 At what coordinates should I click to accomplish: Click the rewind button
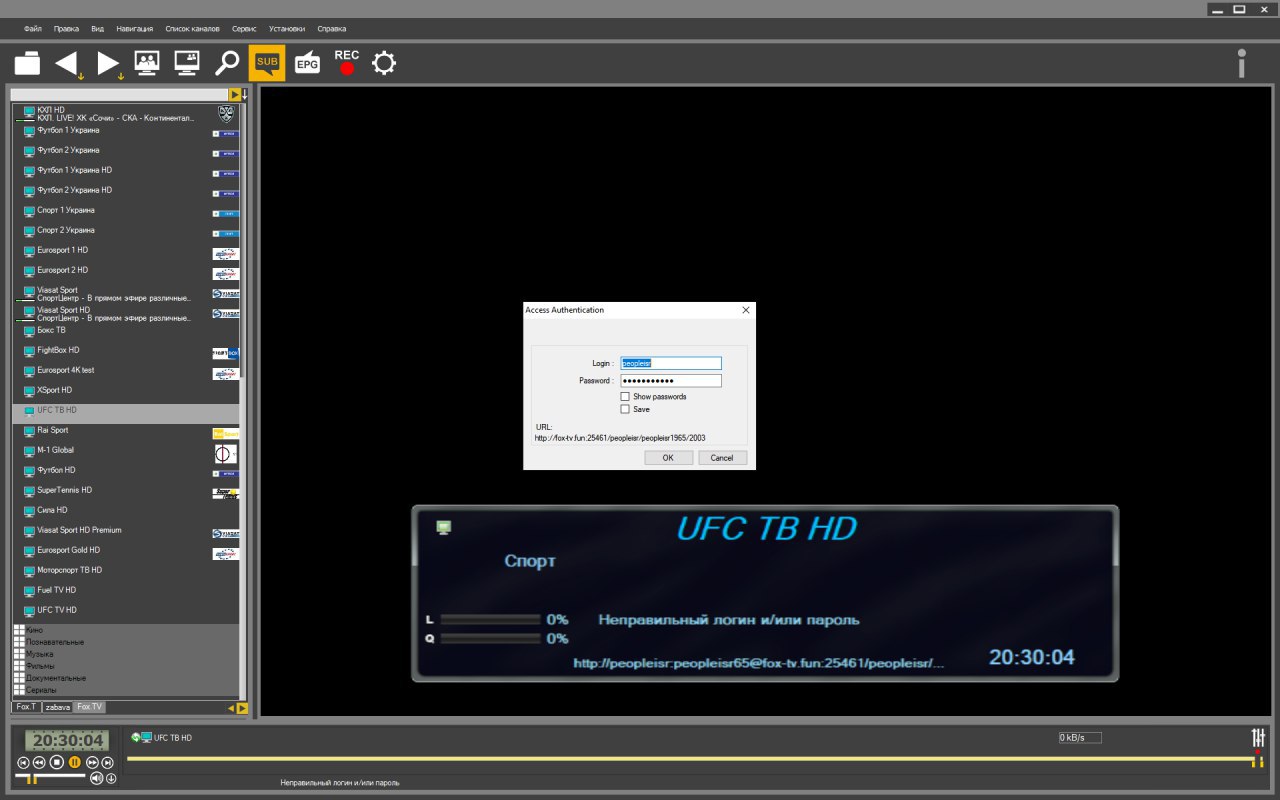point(39,762)
